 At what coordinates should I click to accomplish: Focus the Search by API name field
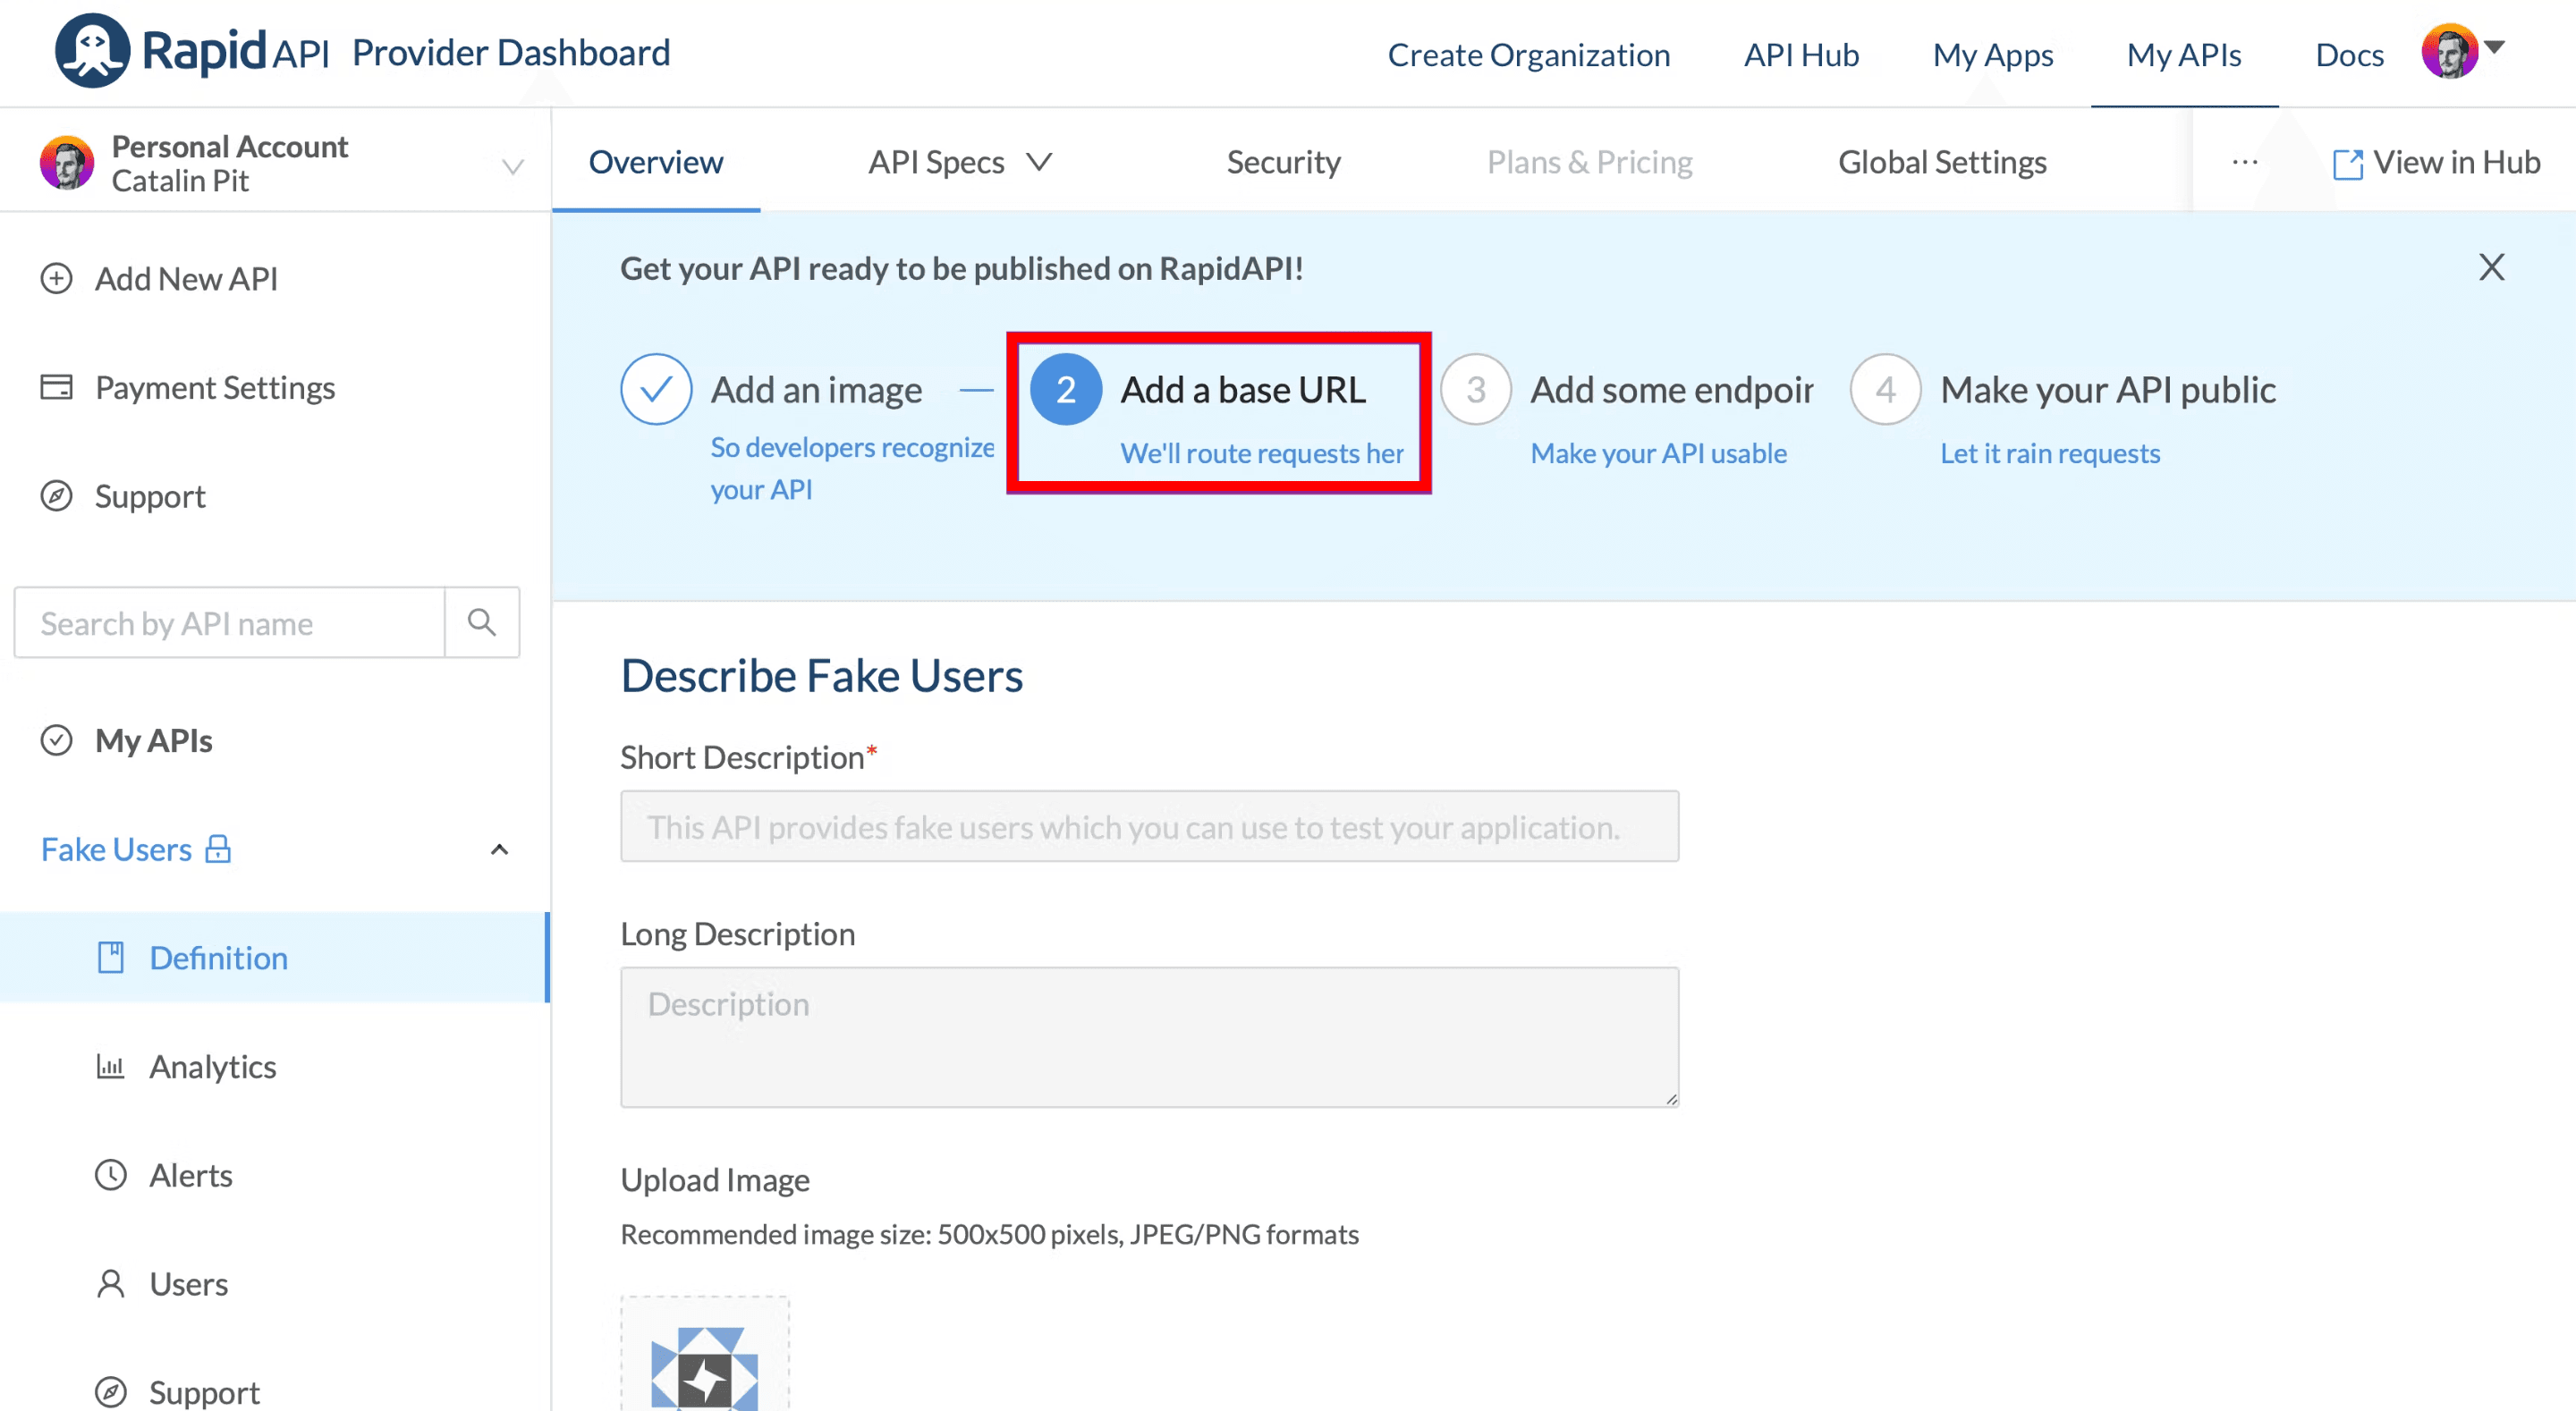[x=229, y=622]
